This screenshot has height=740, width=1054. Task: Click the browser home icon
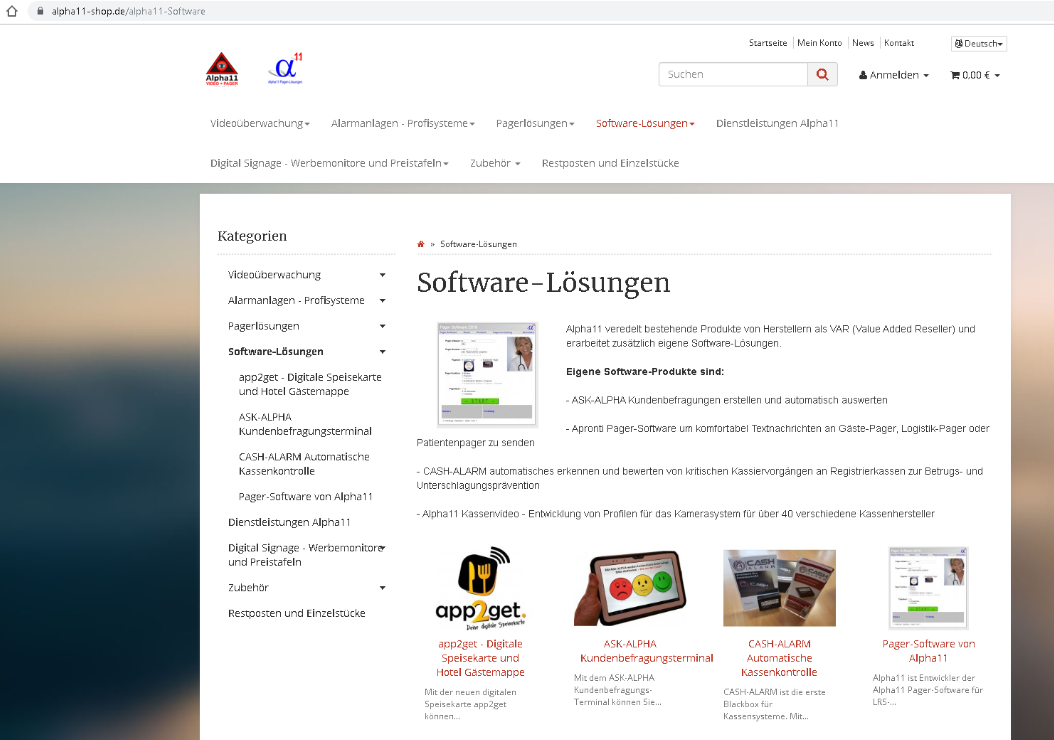pyautogui.click(x=11, y=11)
